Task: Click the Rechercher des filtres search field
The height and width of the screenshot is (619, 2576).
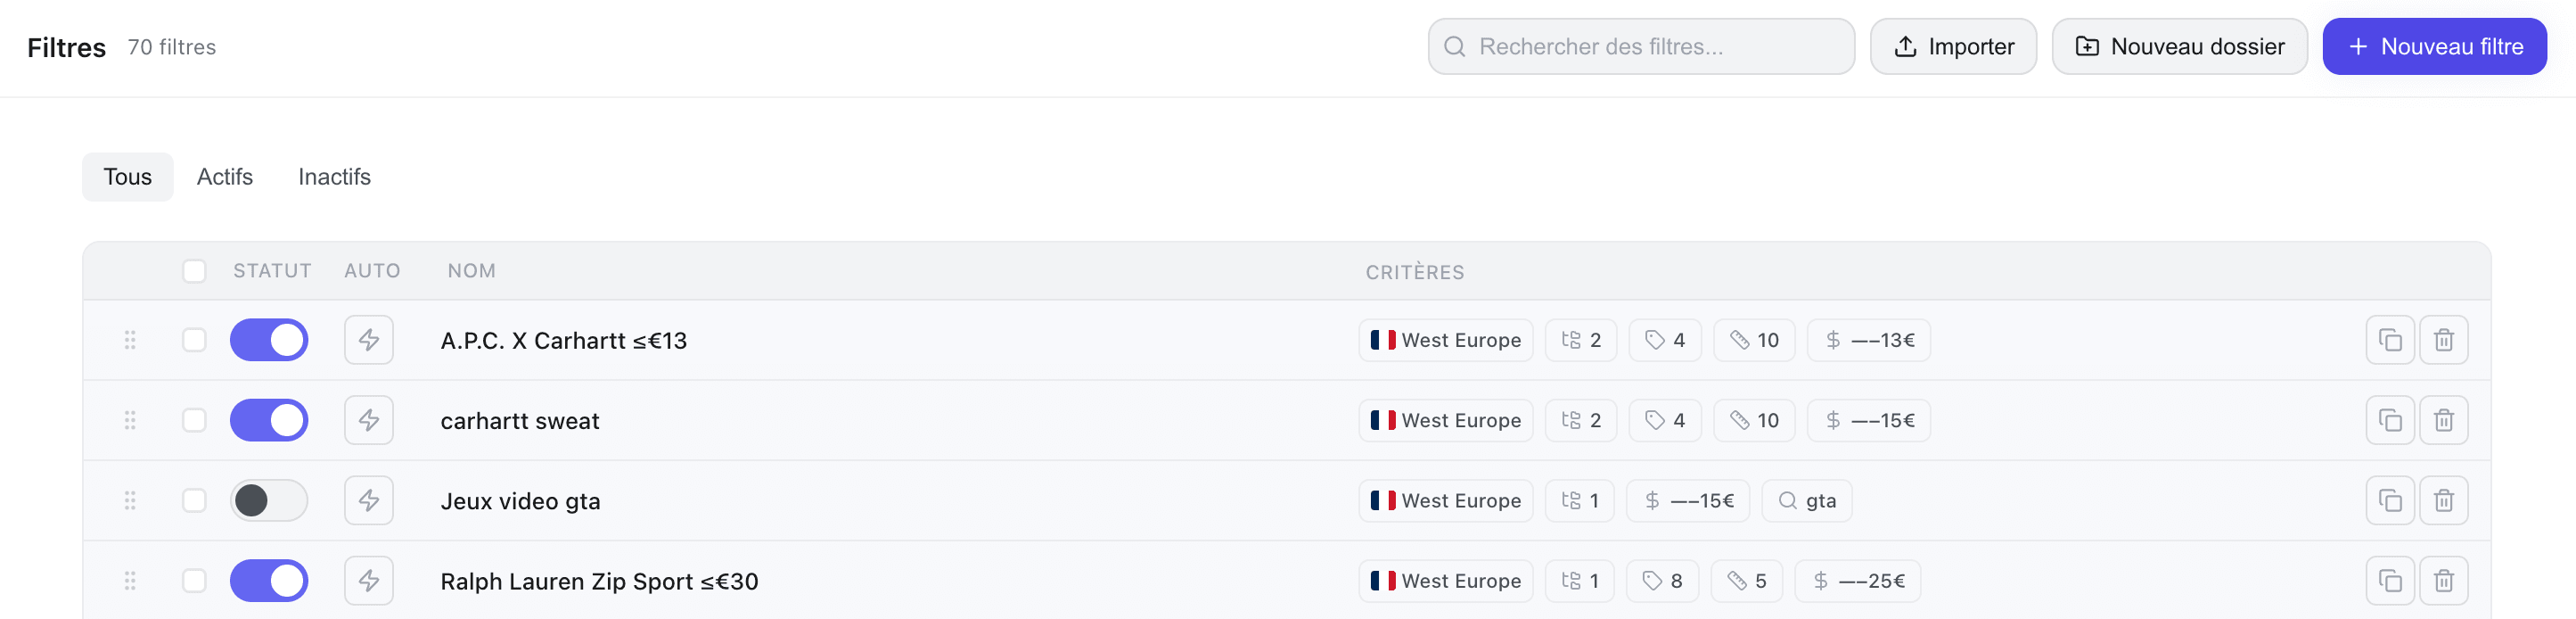Action: click(x=1641, y=46)
